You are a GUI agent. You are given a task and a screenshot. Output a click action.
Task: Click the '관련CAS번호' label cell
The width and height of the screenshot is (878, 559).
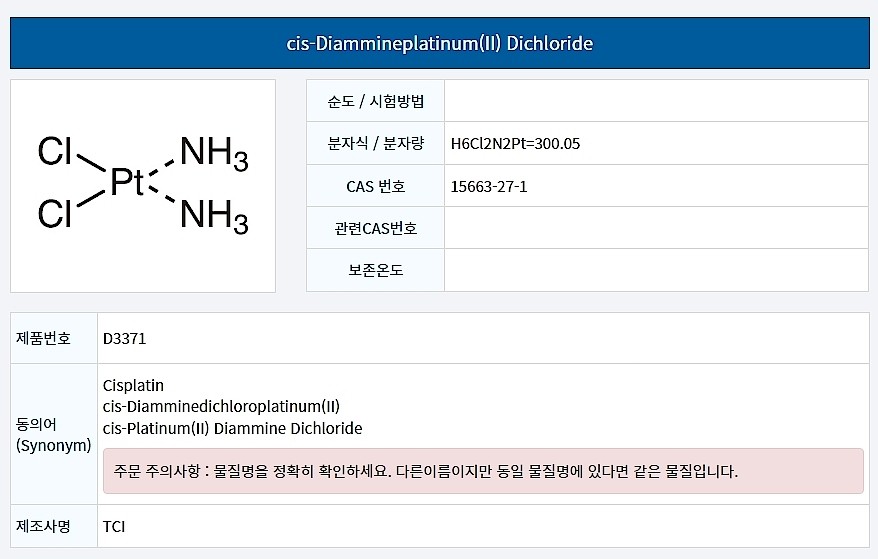376,228
